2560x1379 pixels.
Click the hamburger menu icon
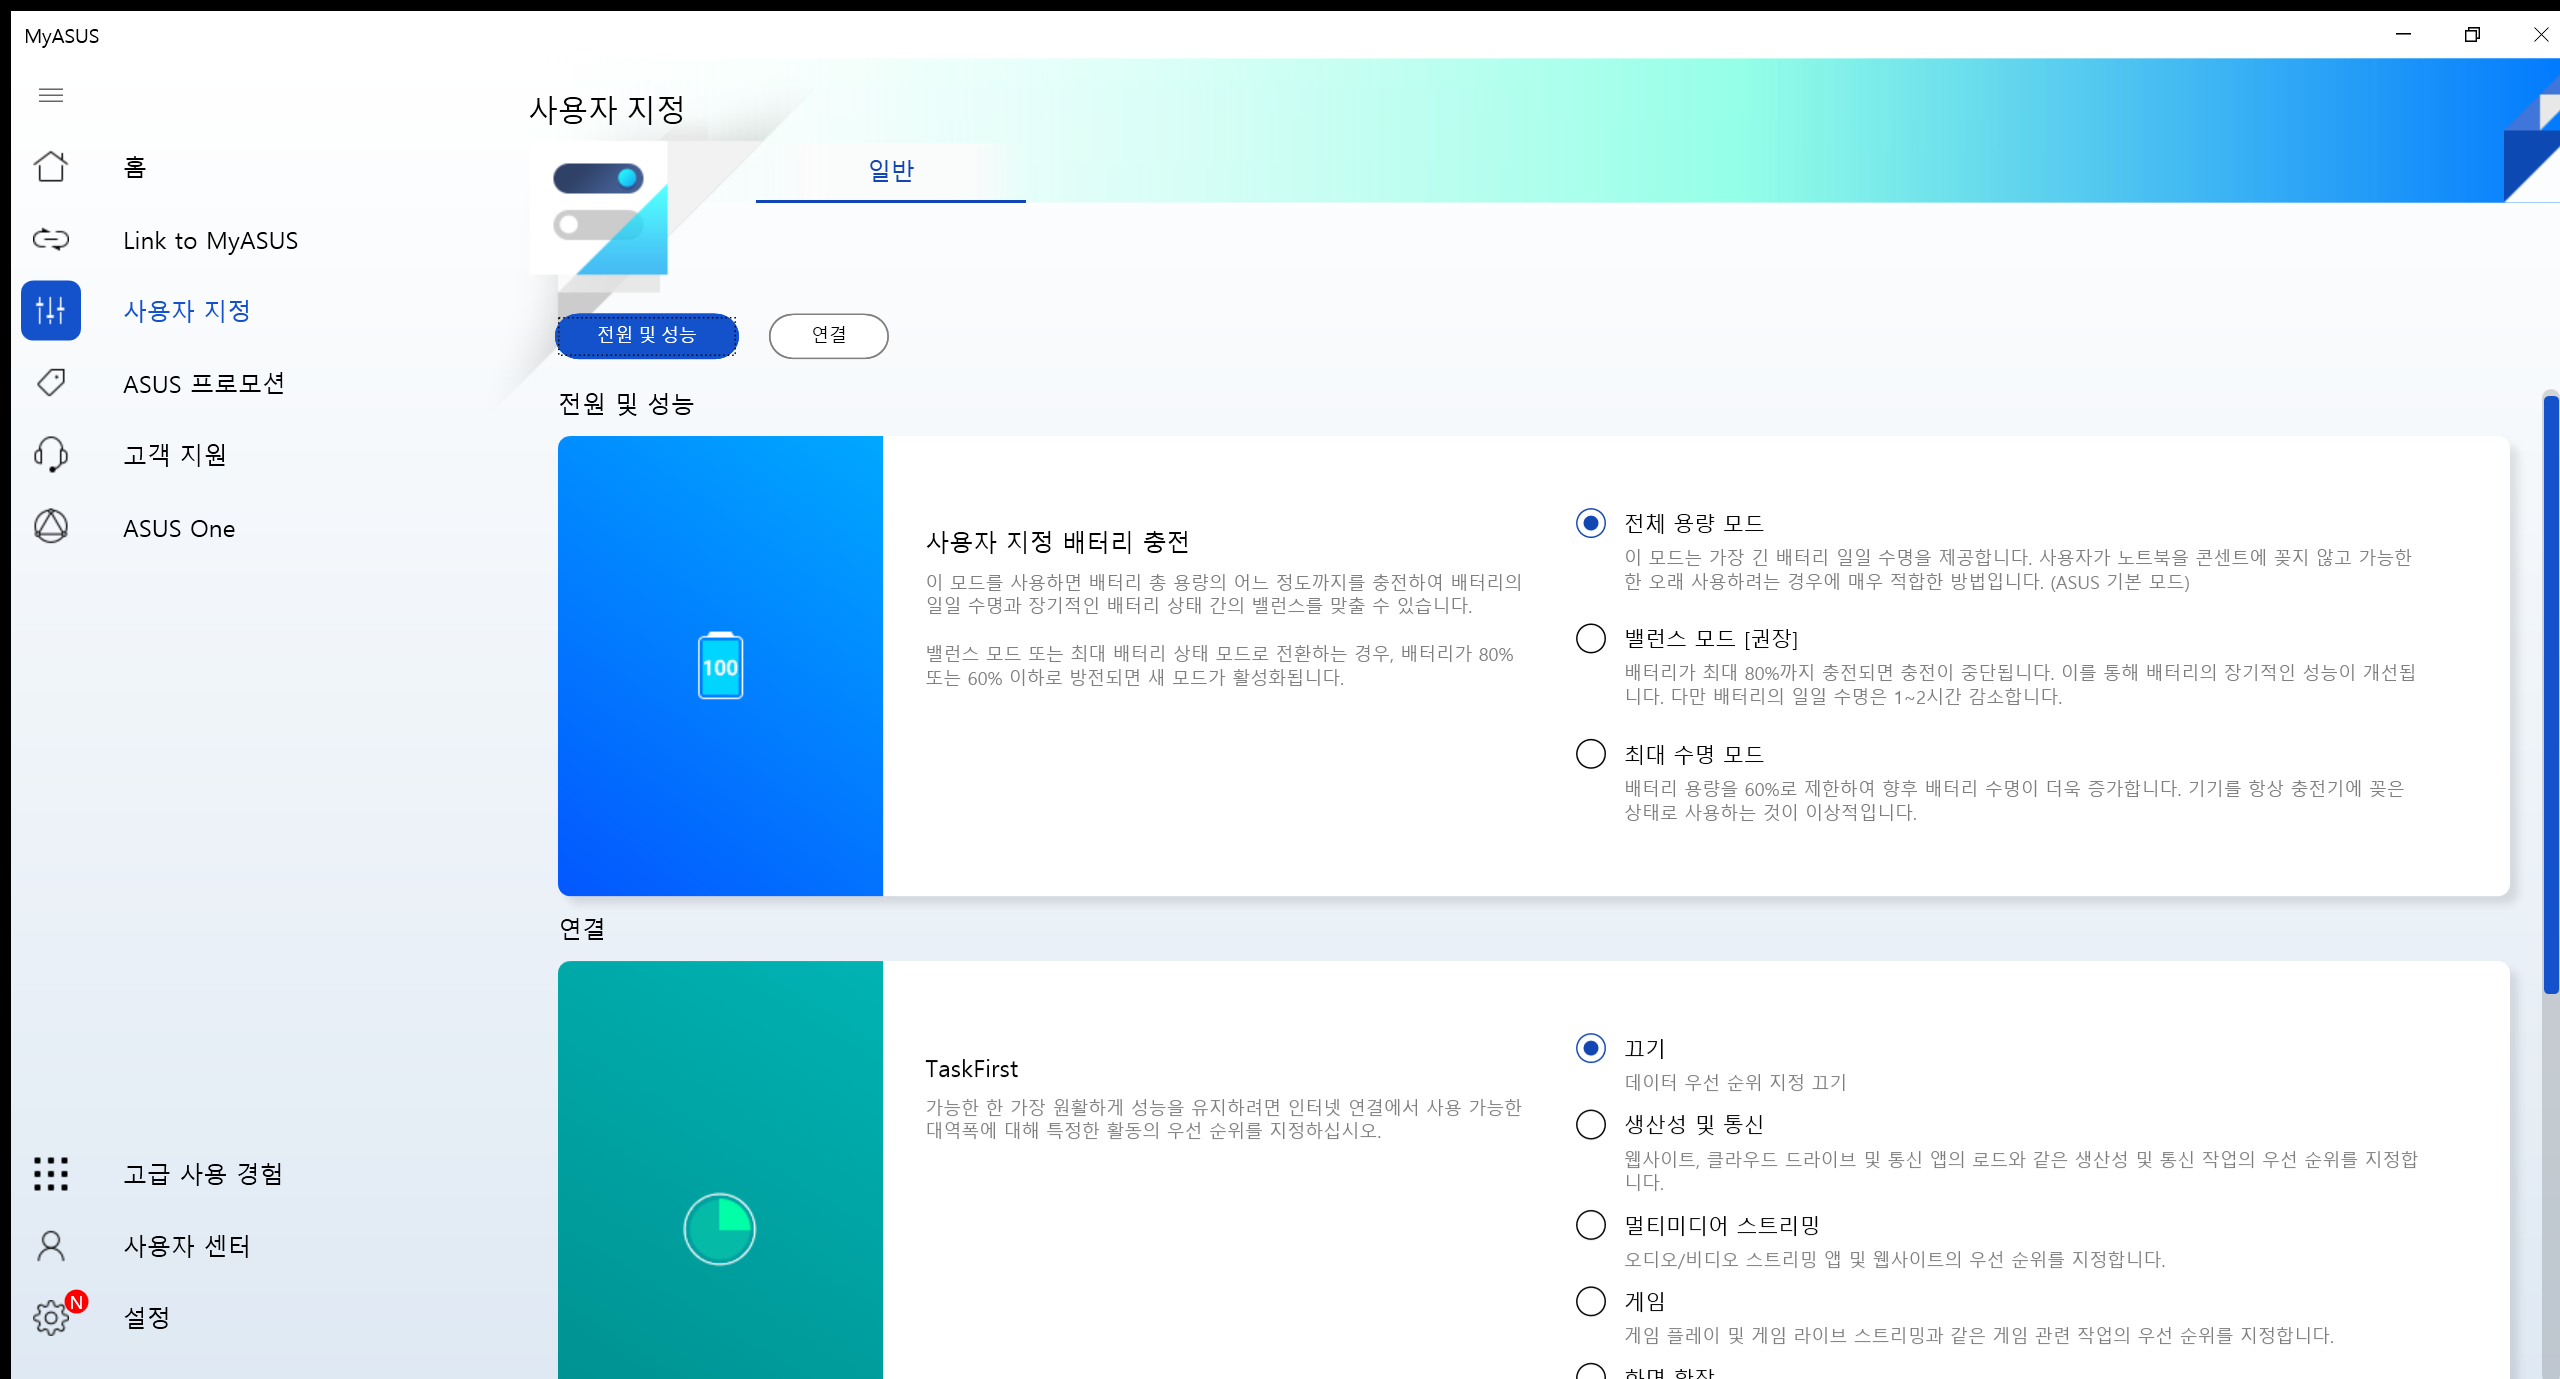click(x=51, y=95)
